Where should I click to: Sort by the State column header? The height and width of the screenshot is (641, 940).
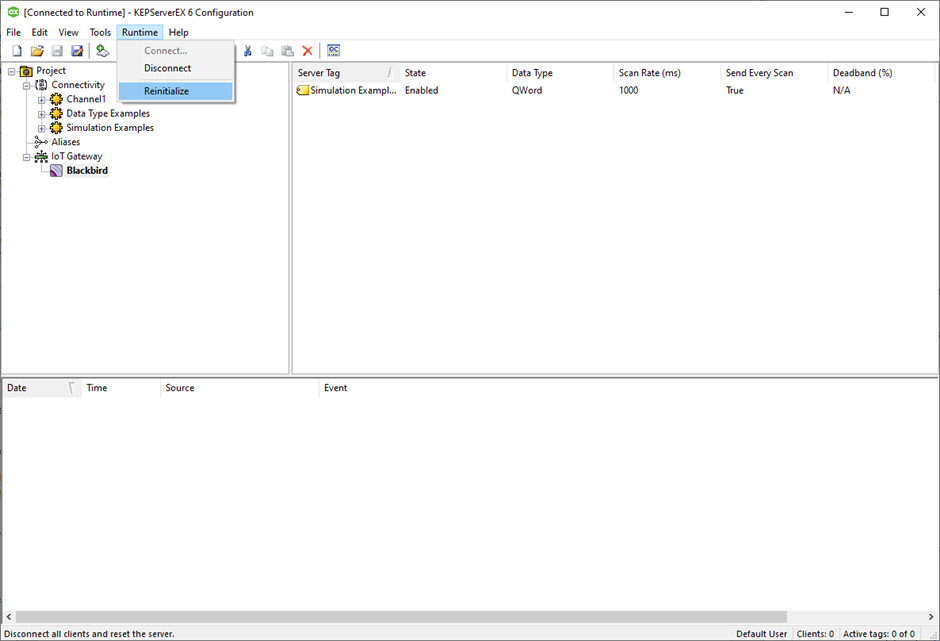tap(453, 73)
